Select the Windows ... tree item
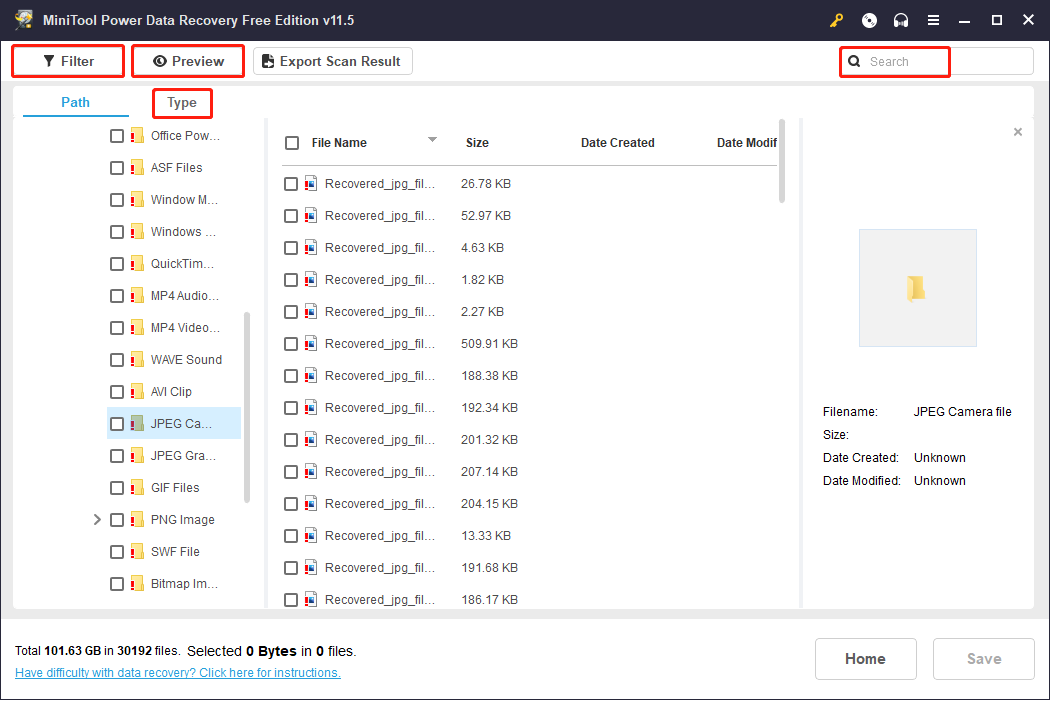 183,232
